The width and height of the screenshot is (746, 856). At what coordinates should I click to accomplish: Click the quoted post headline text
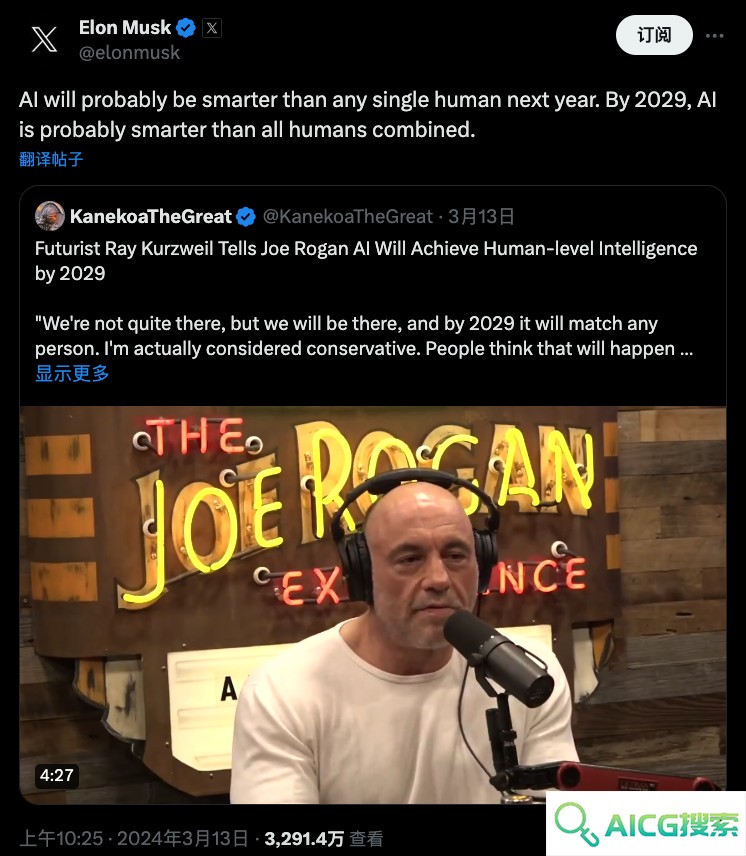tap(366, 261)
